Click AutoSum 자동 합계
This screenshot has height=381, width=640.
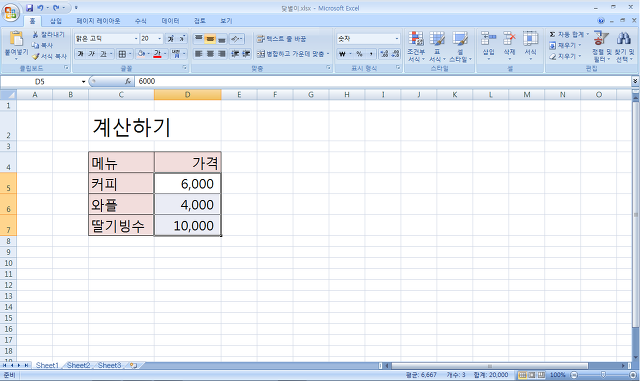(x=566, y=34)
